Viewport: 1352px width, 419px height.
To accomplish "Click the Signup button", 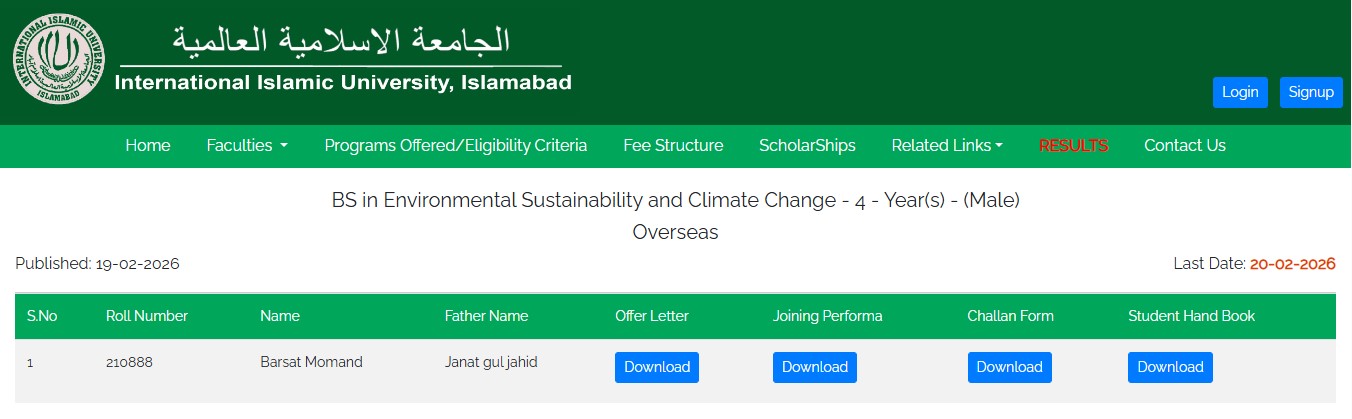I will pyautogui.click(x=1311, y=92).
